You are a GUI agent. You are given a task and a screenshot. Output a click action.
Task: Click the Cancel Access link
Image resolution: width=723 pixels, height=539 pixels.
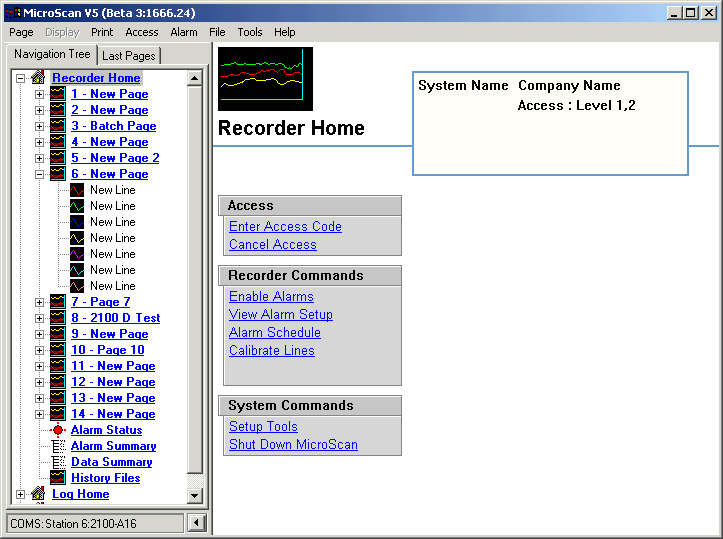(273, 244)
